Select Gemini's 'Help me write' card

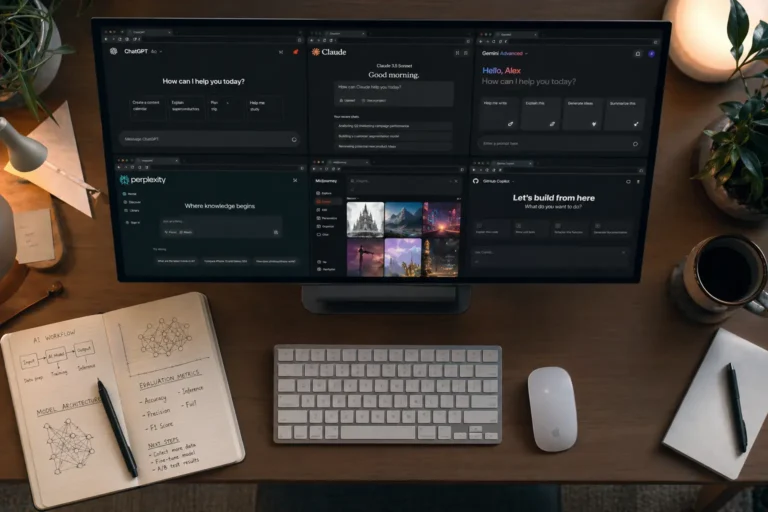click(x=499, y=114)
